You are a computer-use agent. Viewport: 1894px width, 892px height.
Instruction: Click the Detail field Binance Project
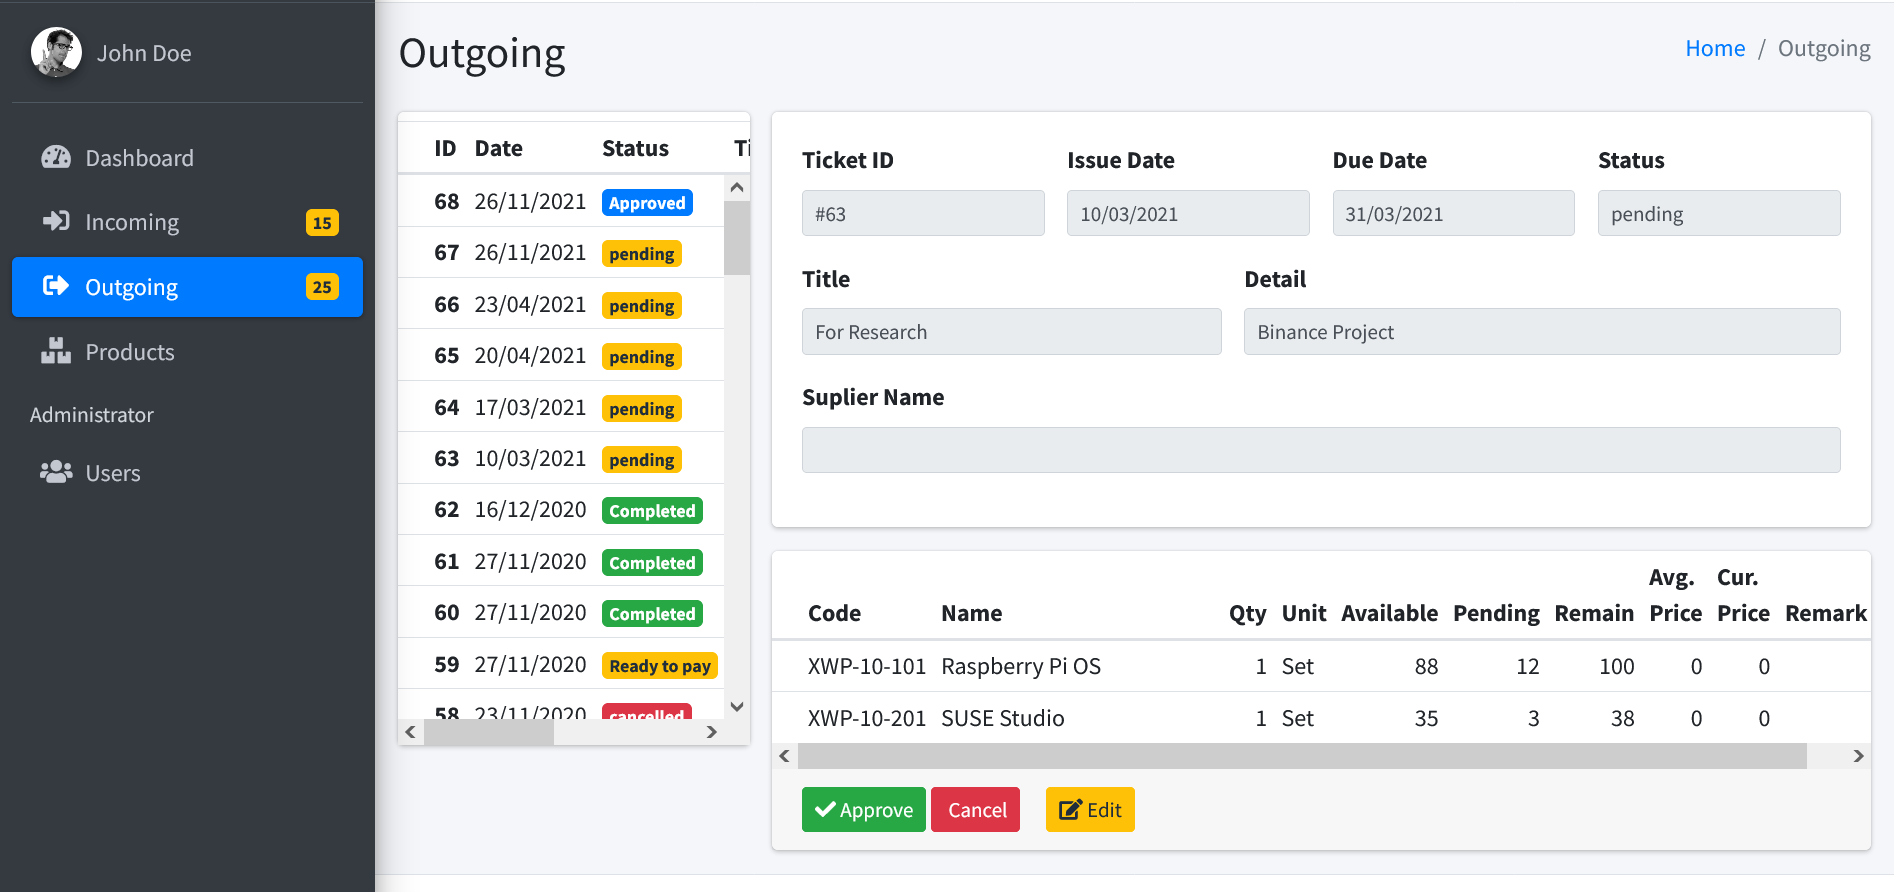[1542, 331]
